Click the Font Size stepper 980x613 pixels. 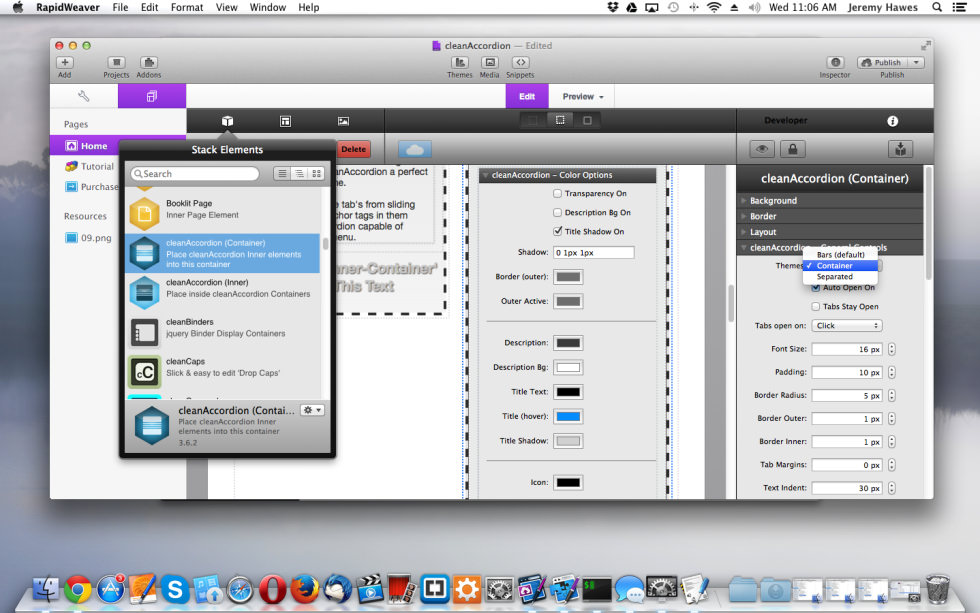click(892, 349)
